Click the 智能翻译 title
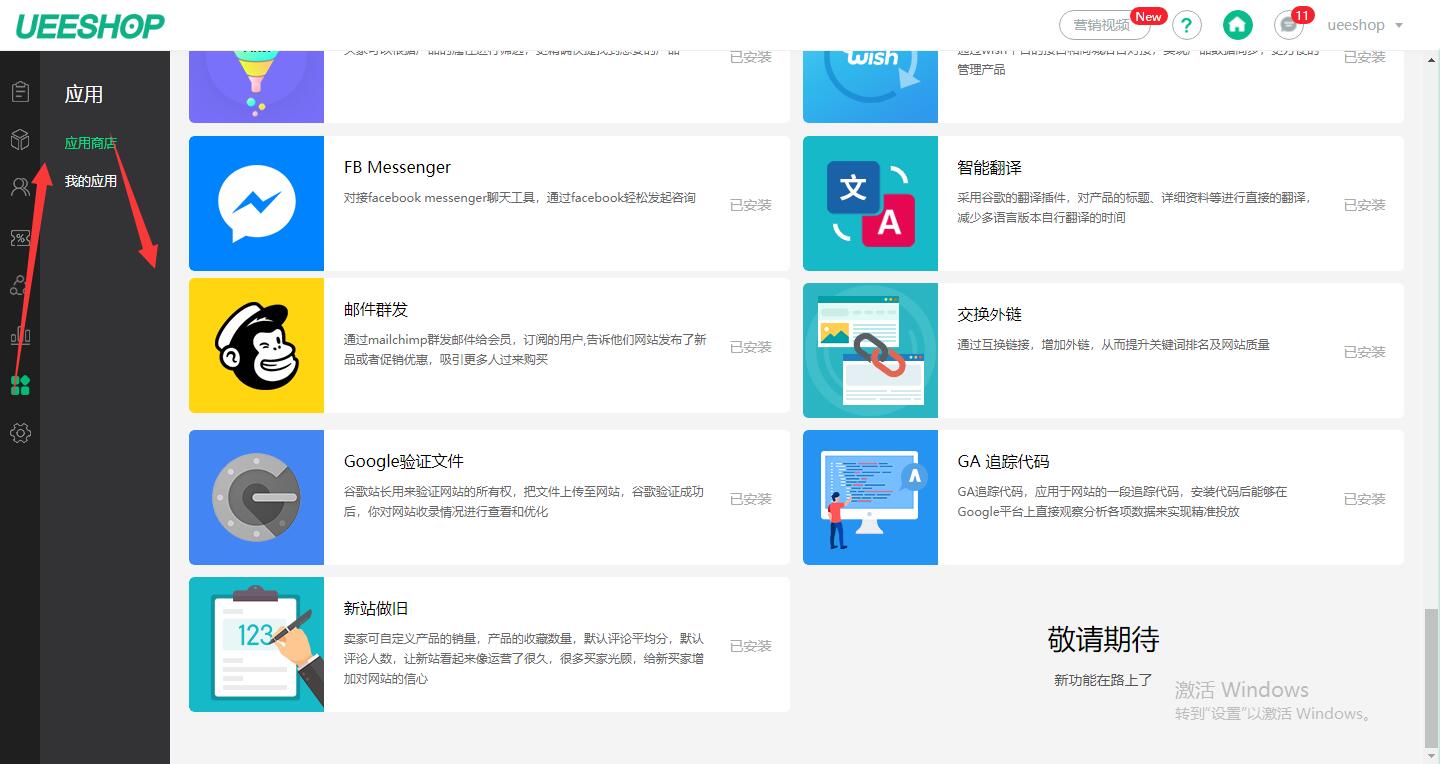This screenshot has height=764, width=1440. point(990,167)
